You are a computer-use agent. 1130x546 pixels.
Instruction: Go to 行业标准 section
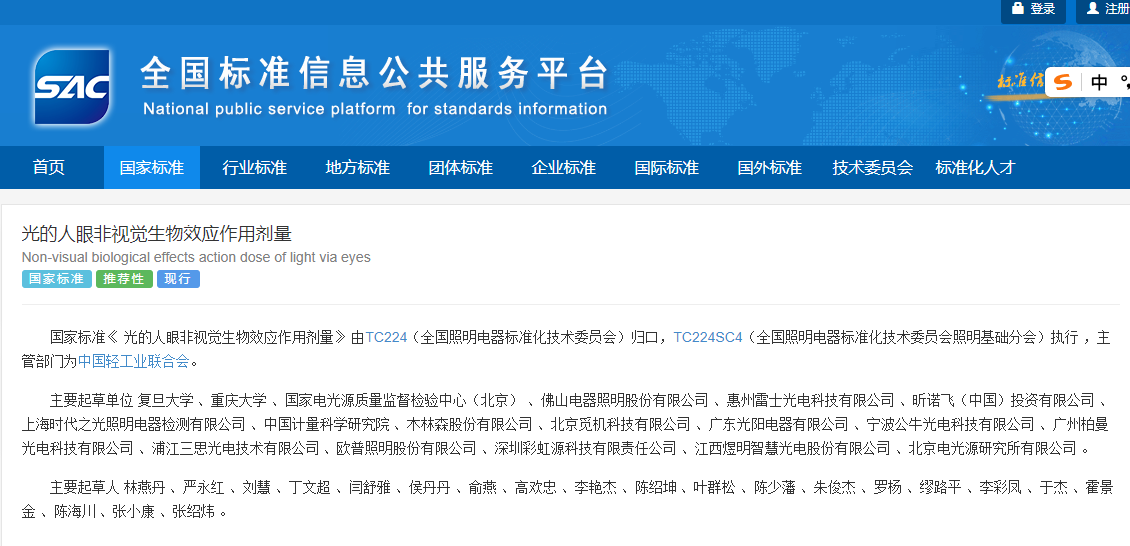254,167
